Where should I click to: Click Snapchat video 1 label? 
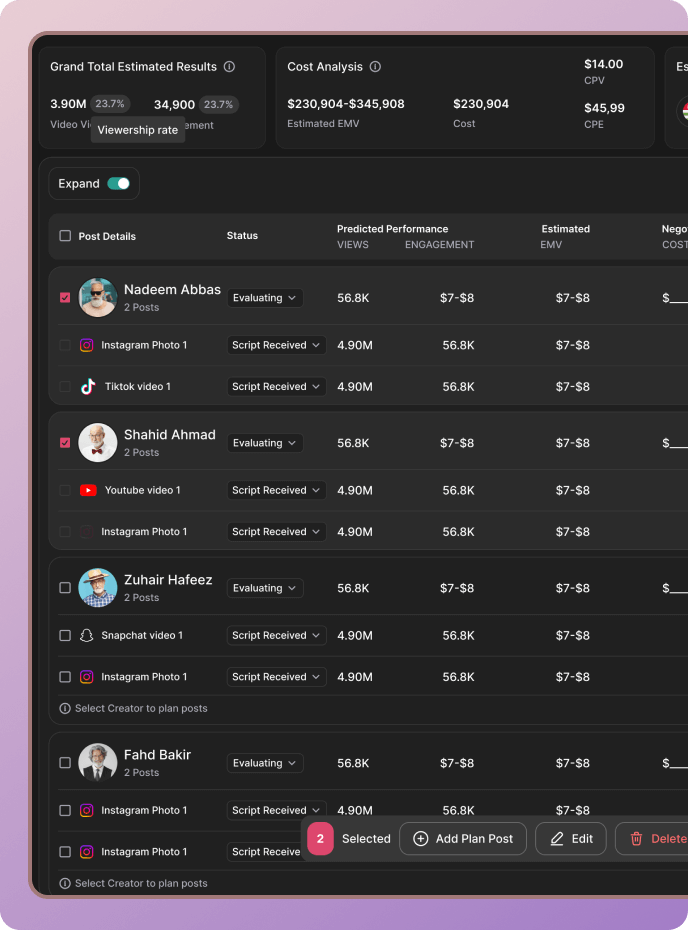[x=142, y=635]
